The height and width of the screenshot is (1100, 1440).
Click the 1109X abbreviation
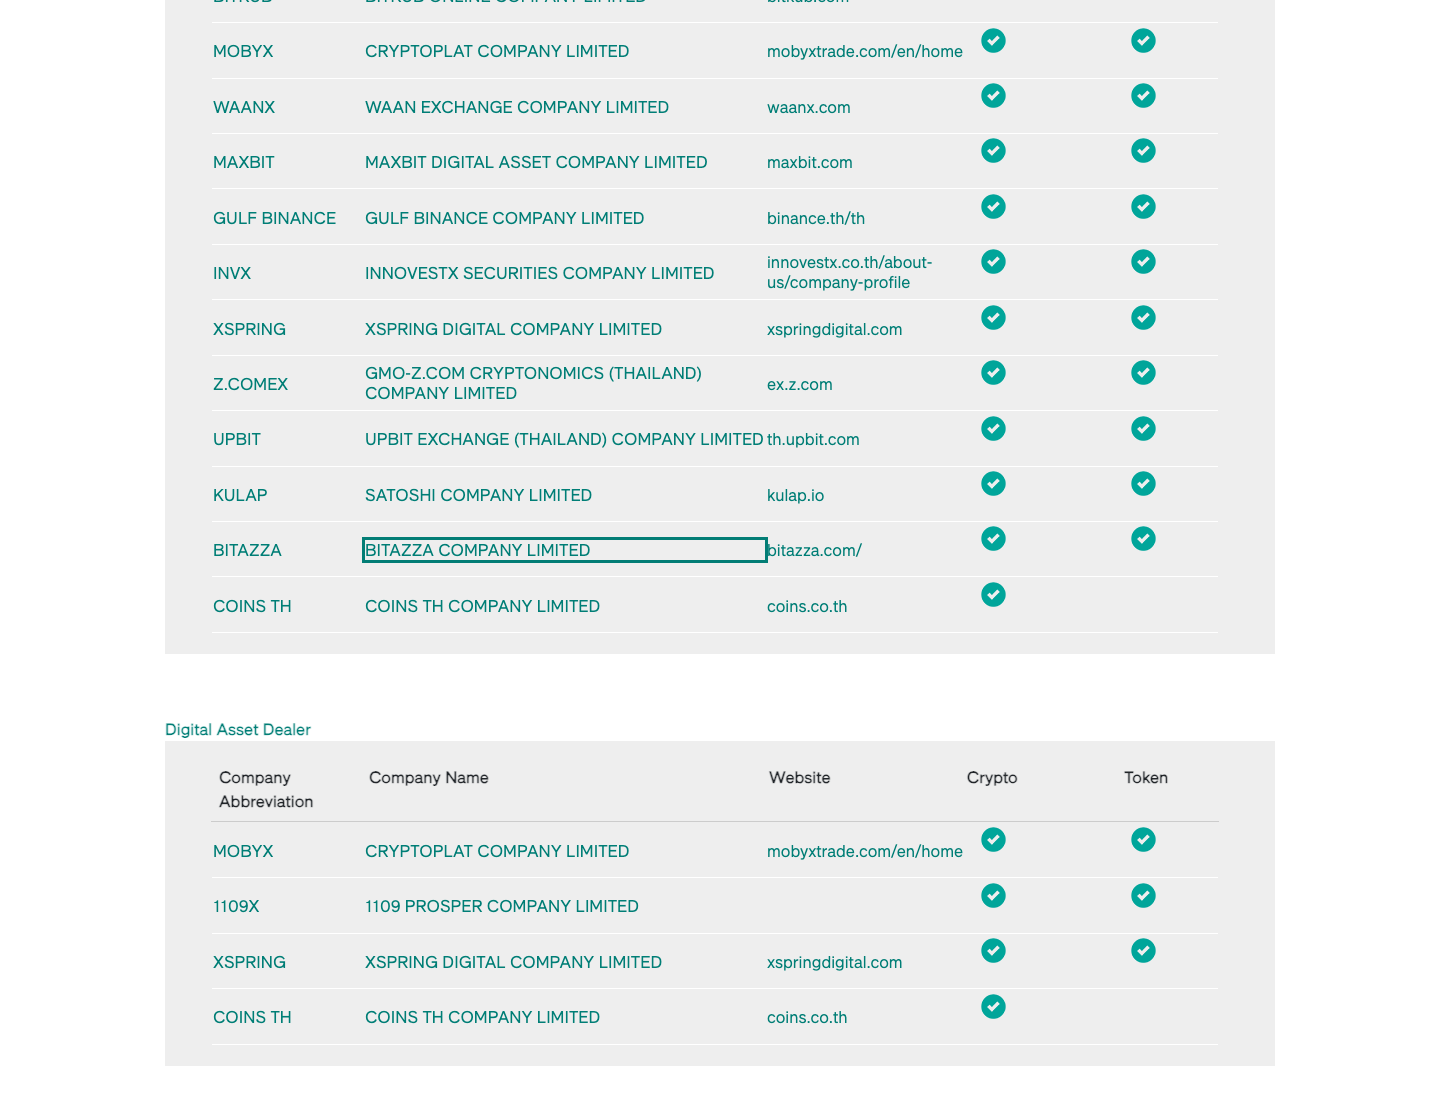pyautogui.click(x=236, y=906)
